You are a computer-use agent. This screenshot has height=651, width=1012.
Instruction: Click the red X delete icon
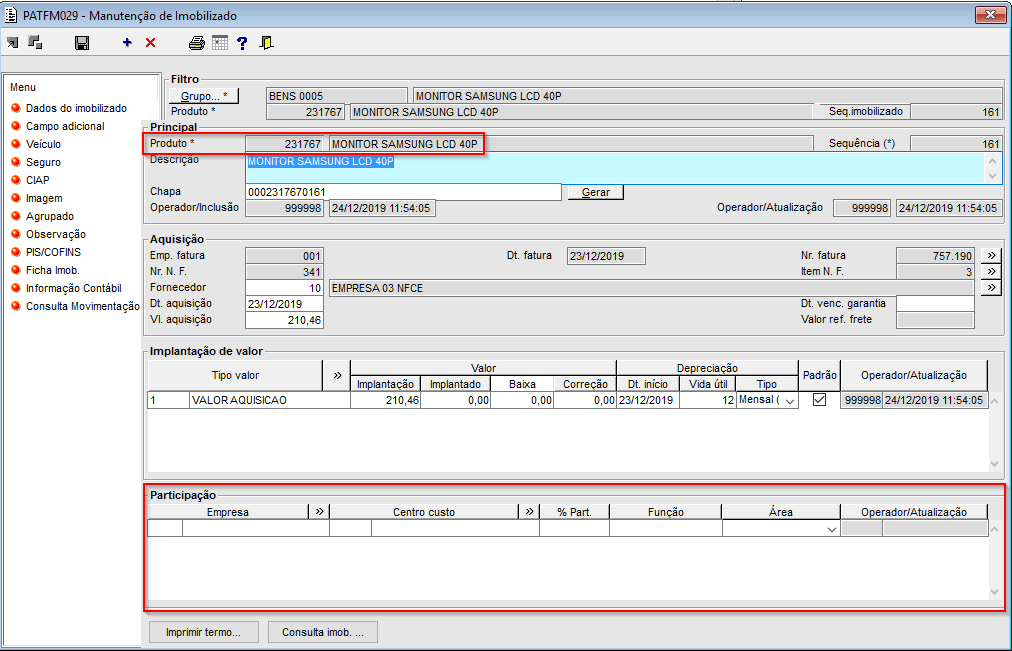pyautogui.click(x=151, y=43)
